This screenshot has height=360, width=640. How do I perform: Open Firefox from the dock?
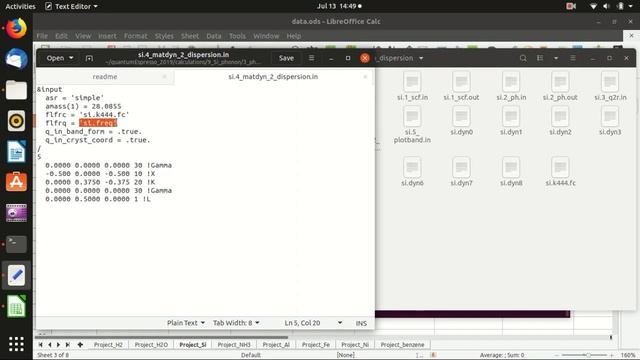[16, 29]
